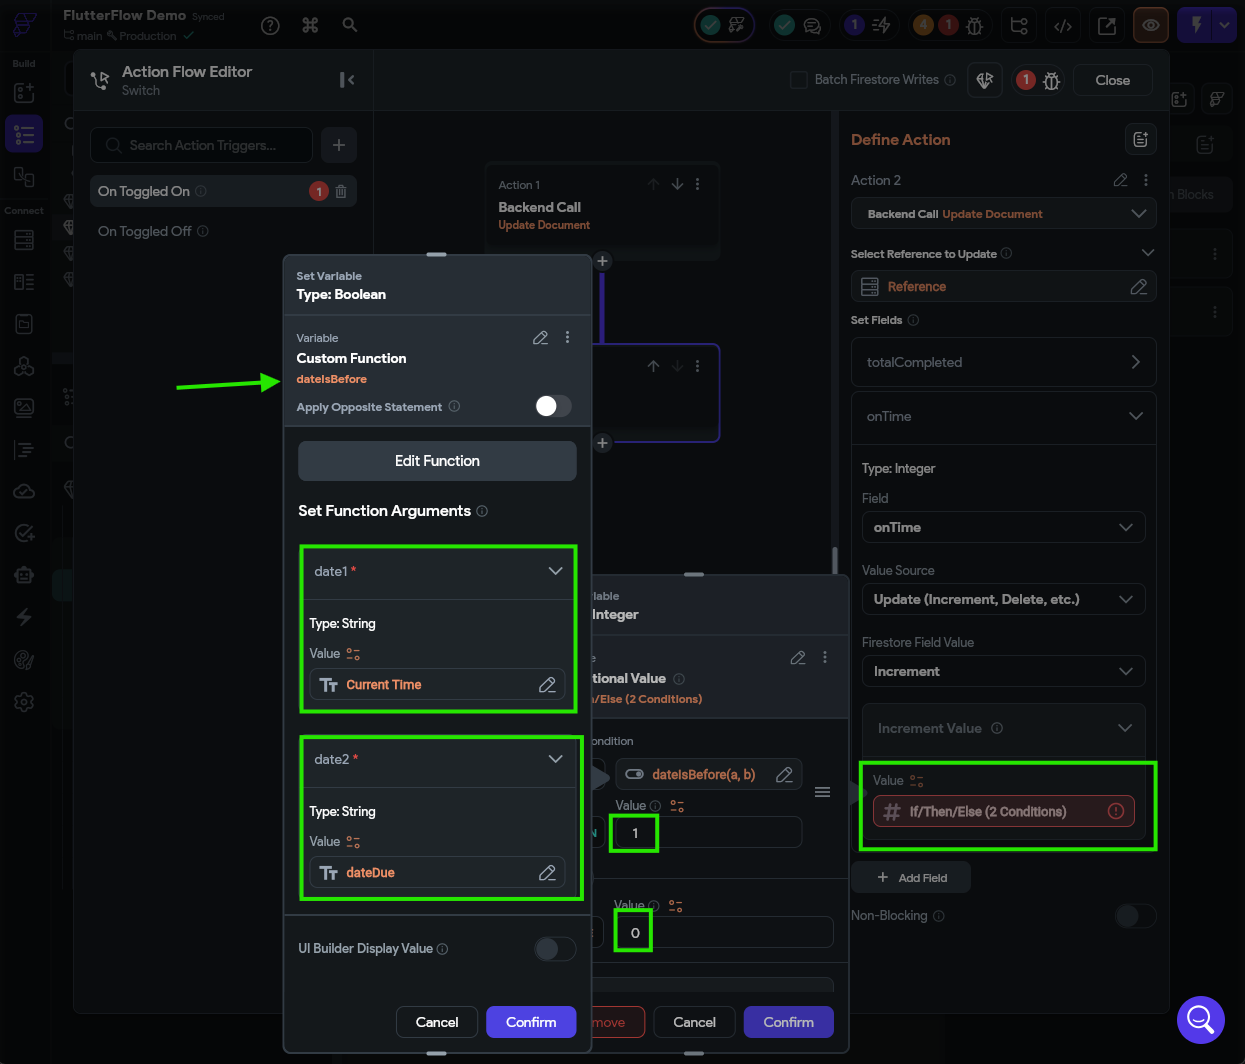Move Action 1 down with arrow
Screen dimensions: 1245x1064
pyautogui.click(x=677, y=184)
